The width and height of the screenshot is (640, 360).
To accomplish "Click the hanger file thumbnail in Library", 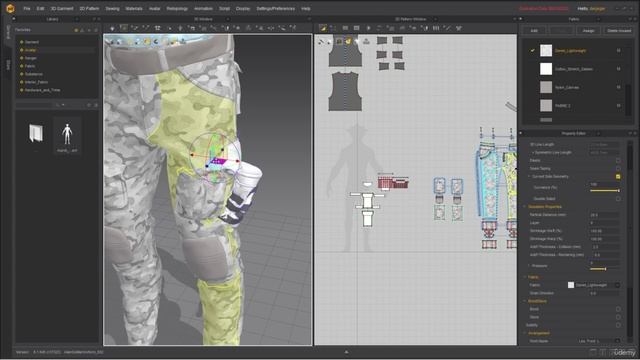I will click(36, 133).
